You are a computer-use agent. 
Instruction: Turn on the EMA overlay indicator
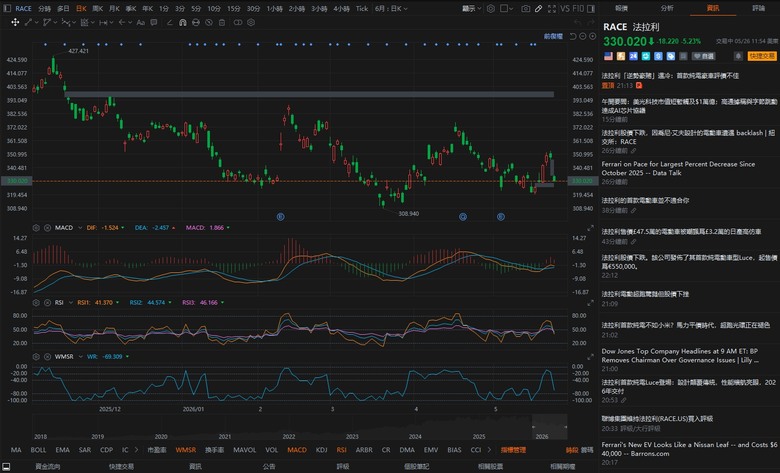point(63,450)
